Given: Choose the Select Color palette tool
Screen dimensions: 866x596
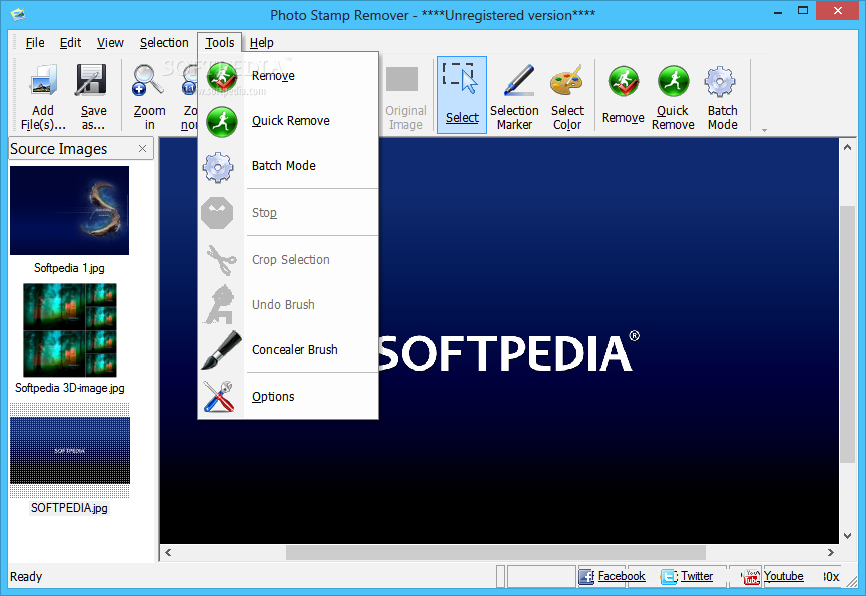Looking at the screenshot, I should pos(567,95).
